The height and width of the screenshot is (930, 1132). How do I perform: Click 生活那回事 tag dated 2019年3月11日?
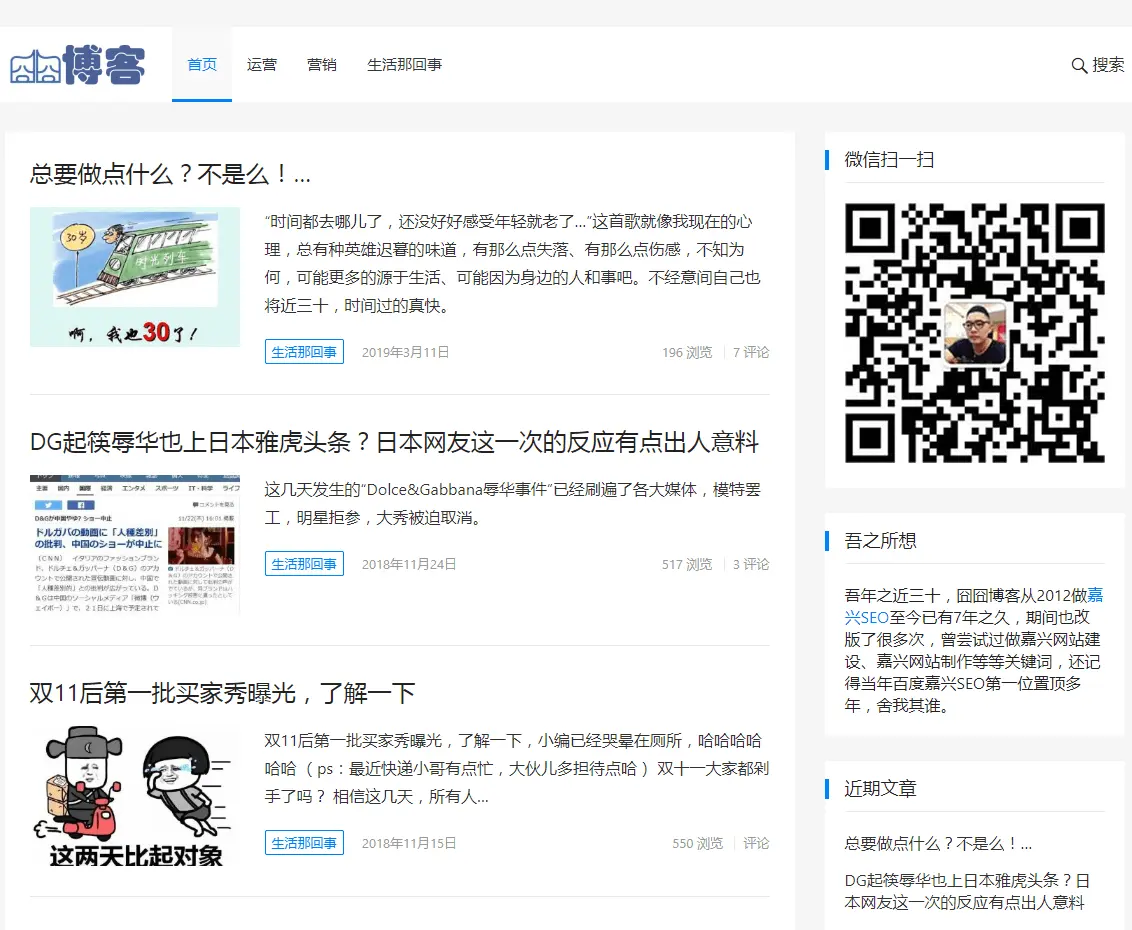(x=304, y=352)
